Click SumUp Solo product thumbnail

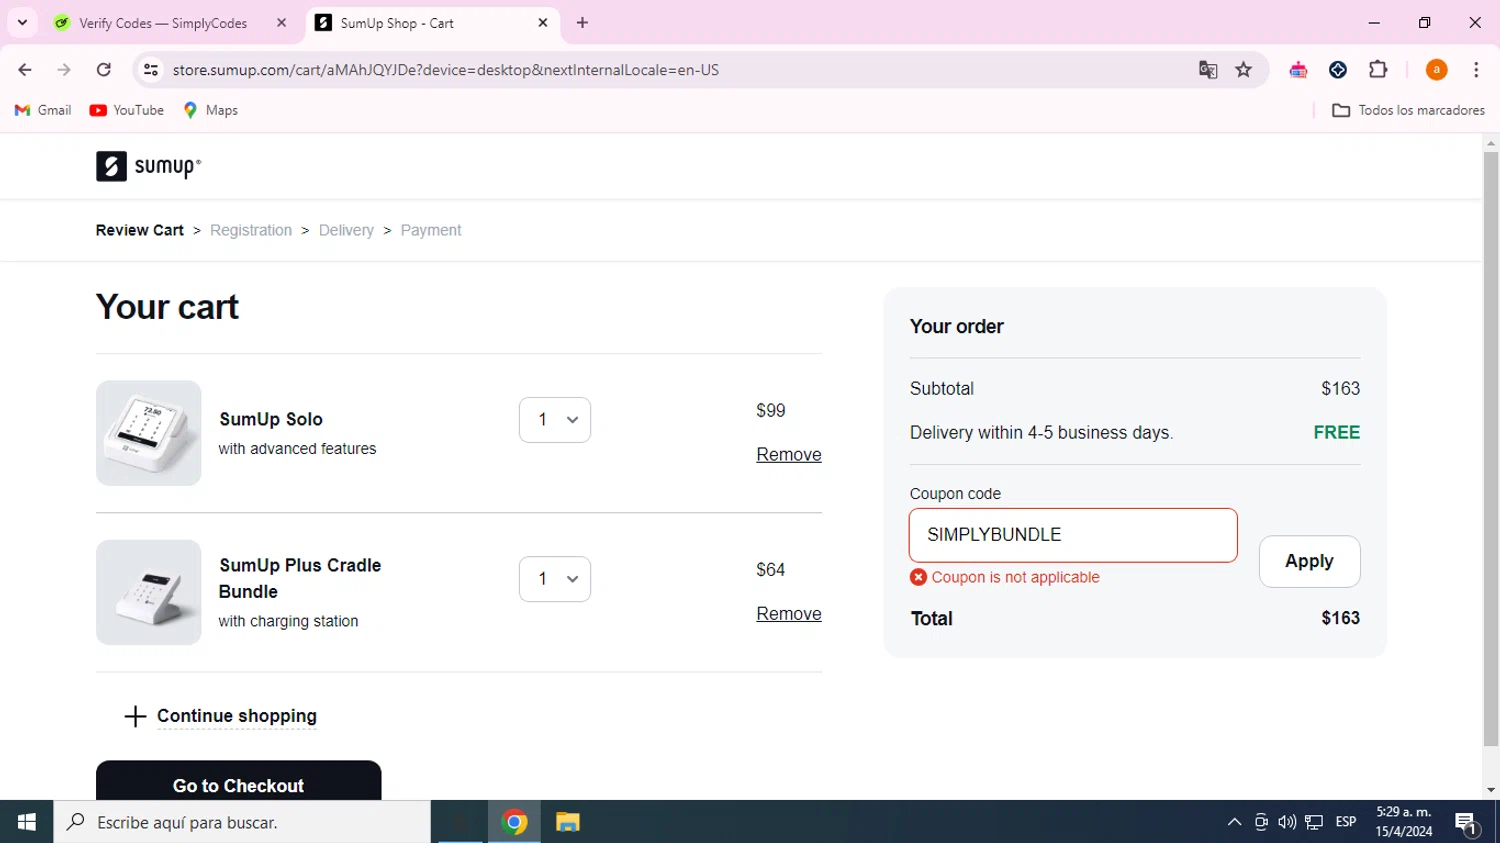[x=149, y=433]
